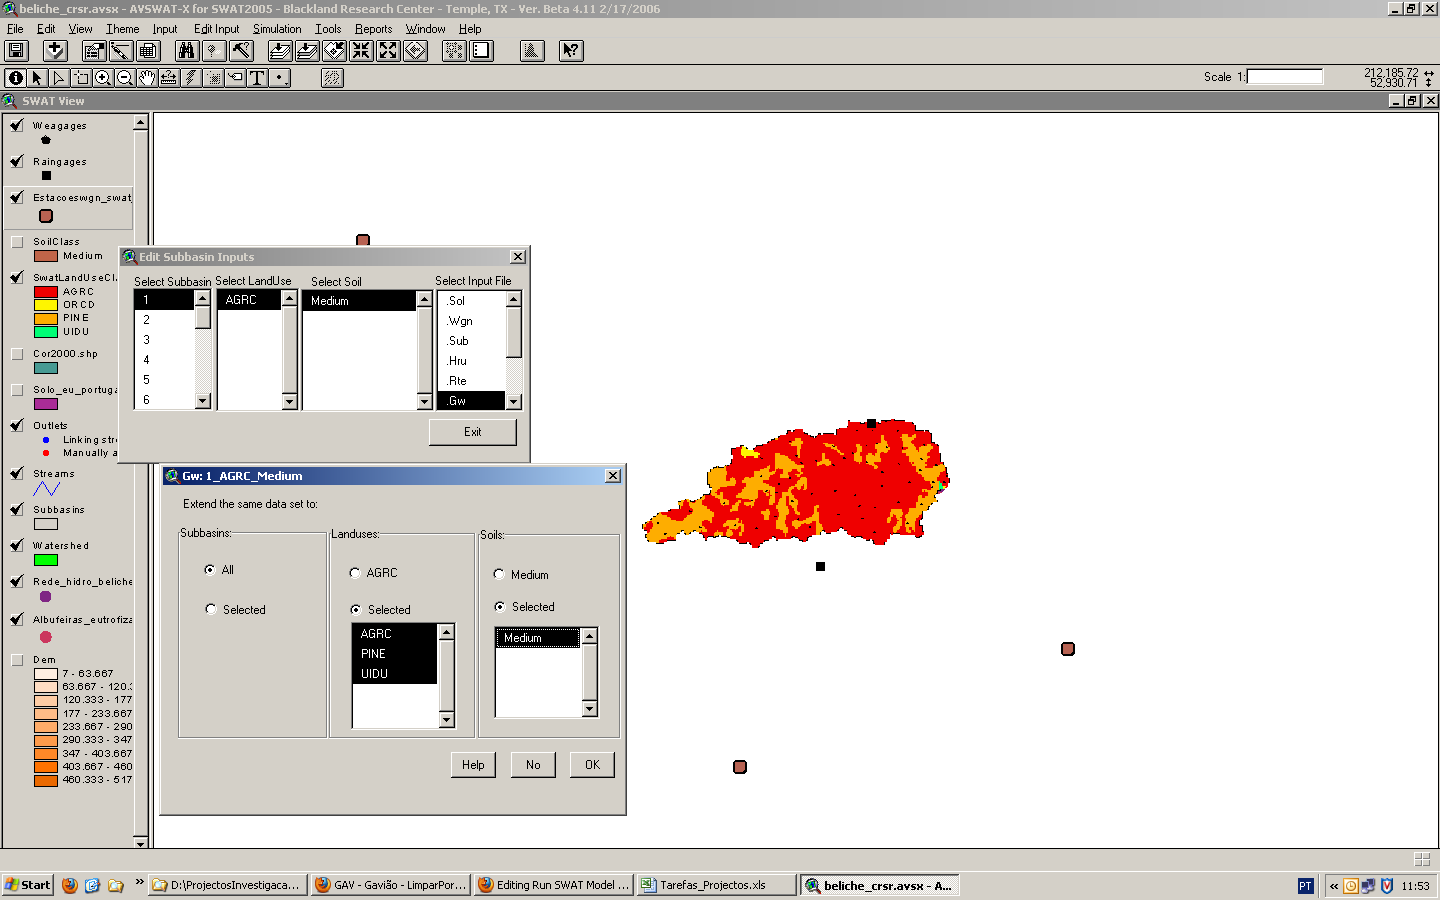
Task: Open the Add Theme icon
Action: (x=55, y=51)
